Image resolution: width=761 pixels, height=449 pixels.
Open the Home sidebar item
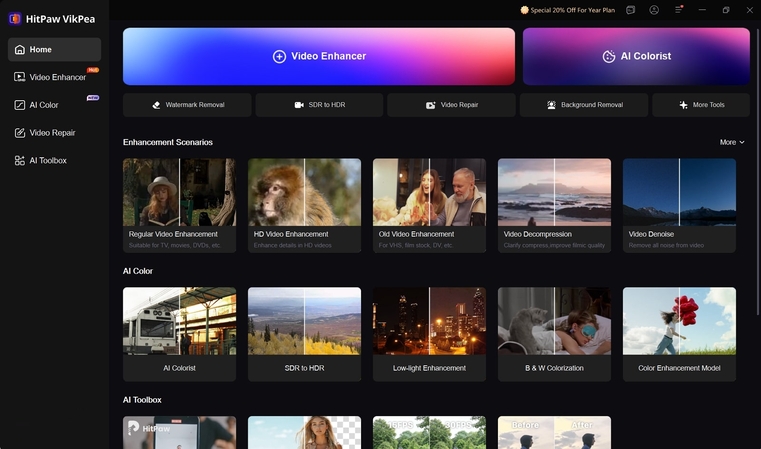(x=54, y=50)
